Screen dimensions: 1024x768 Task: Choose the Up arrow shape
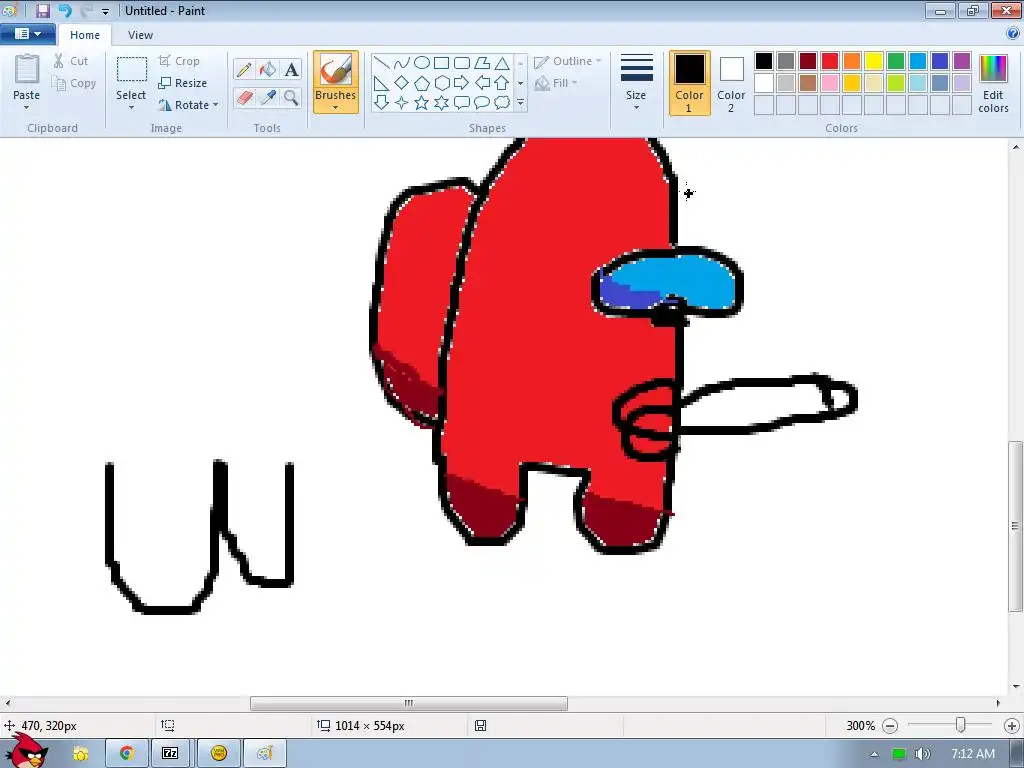[x=502, y=83]
